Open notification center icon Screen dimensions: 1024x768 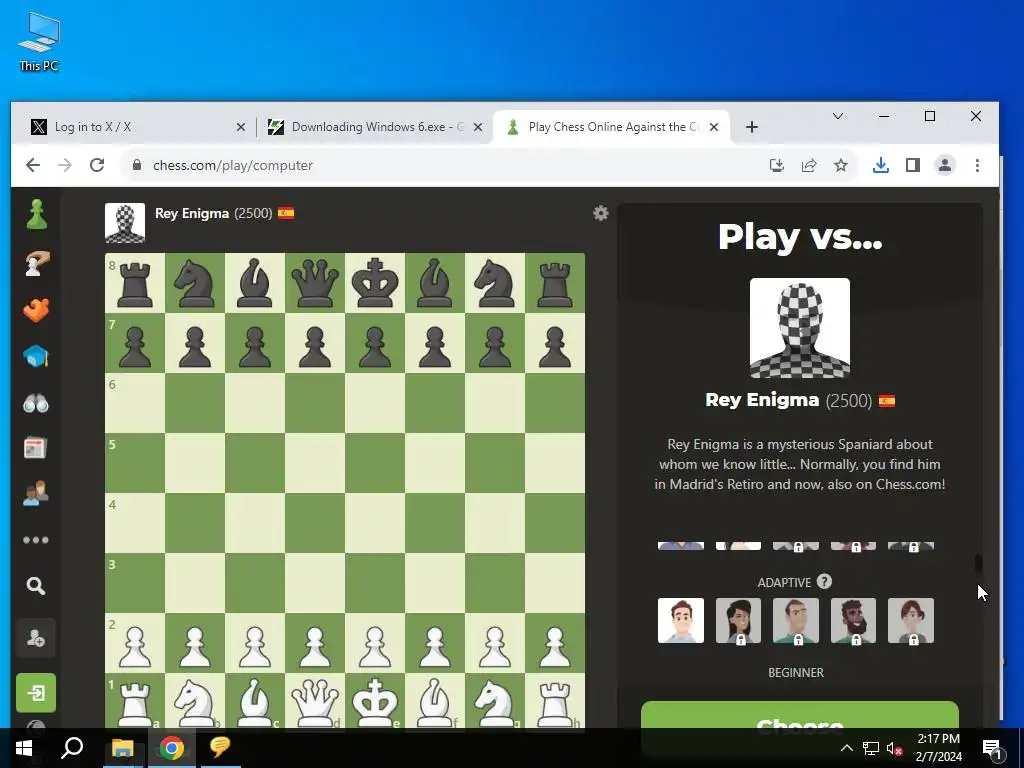[x=991, y=748]
